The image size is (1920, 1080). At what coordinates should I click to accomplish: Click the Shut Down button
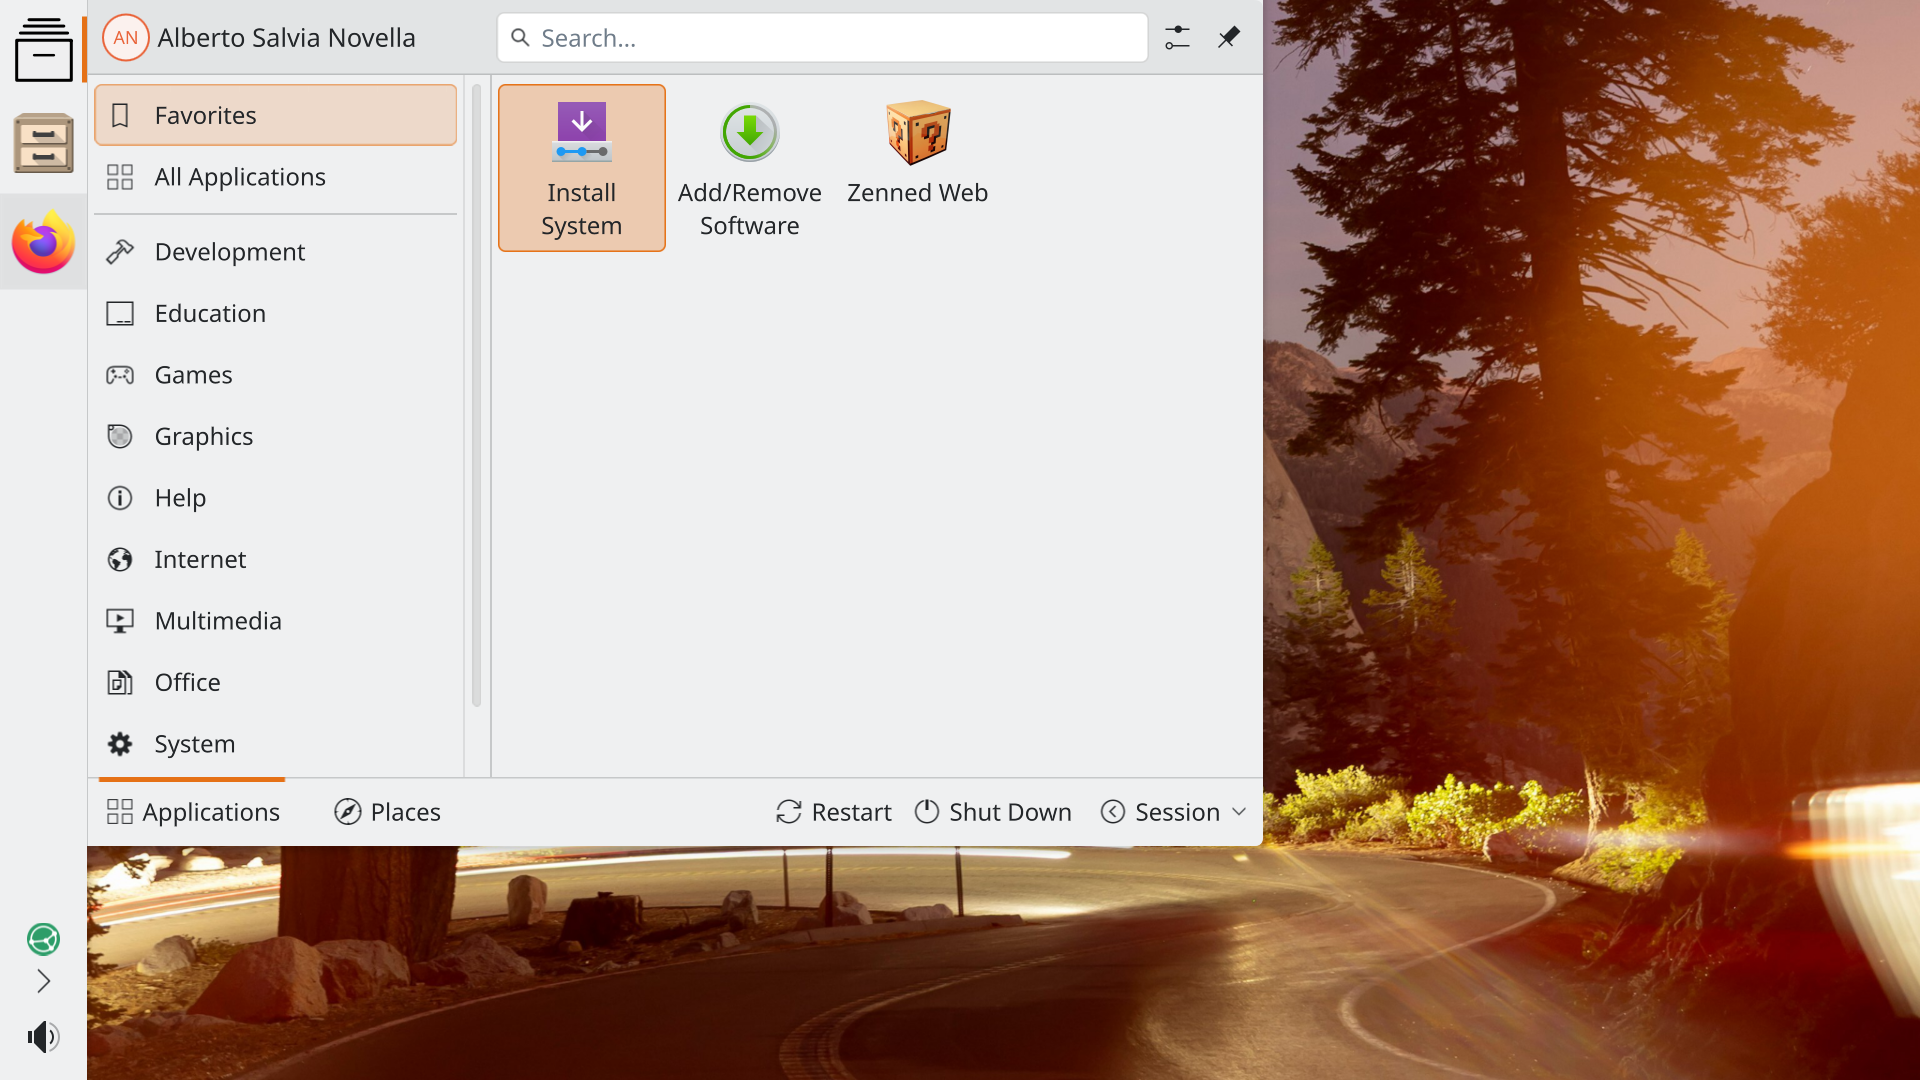coord(993,812)
